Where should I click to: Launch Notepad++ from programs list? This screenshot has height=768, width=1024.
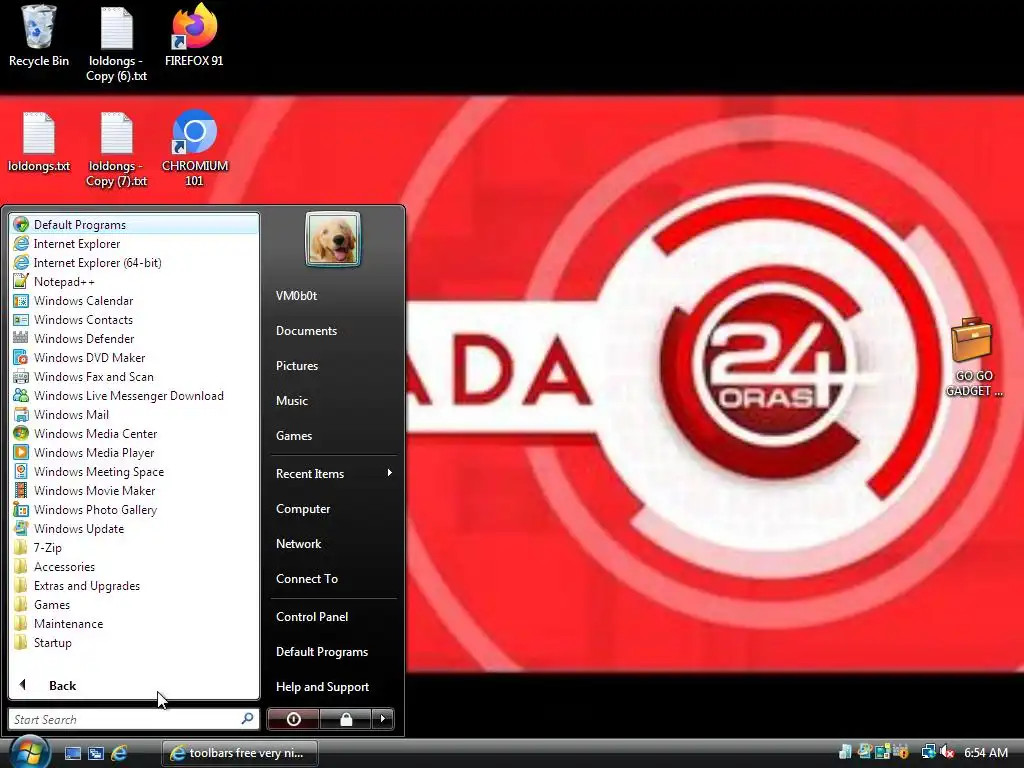point(134,281)
